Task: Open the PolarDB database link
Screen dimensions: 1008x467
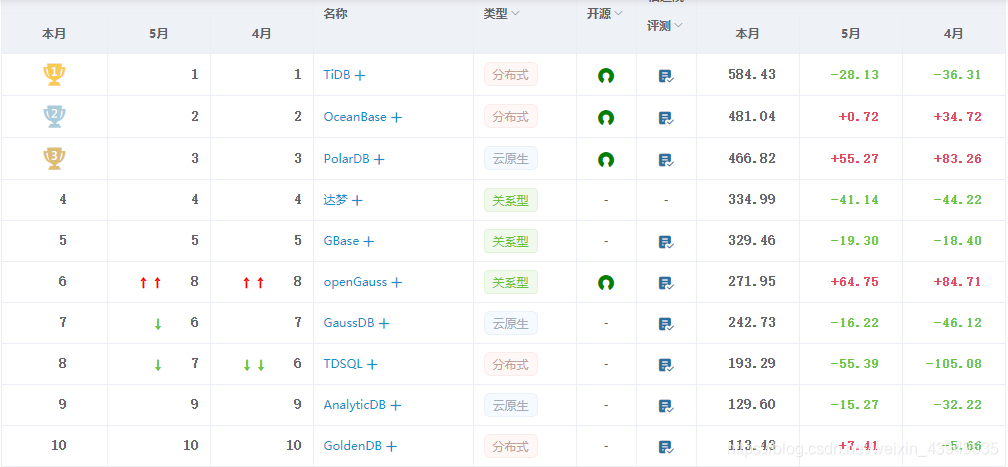Action: [346, 159]
